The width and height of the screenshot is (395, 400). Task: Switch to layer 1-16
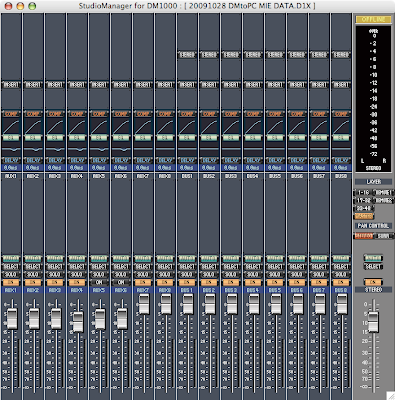(363, 193)
